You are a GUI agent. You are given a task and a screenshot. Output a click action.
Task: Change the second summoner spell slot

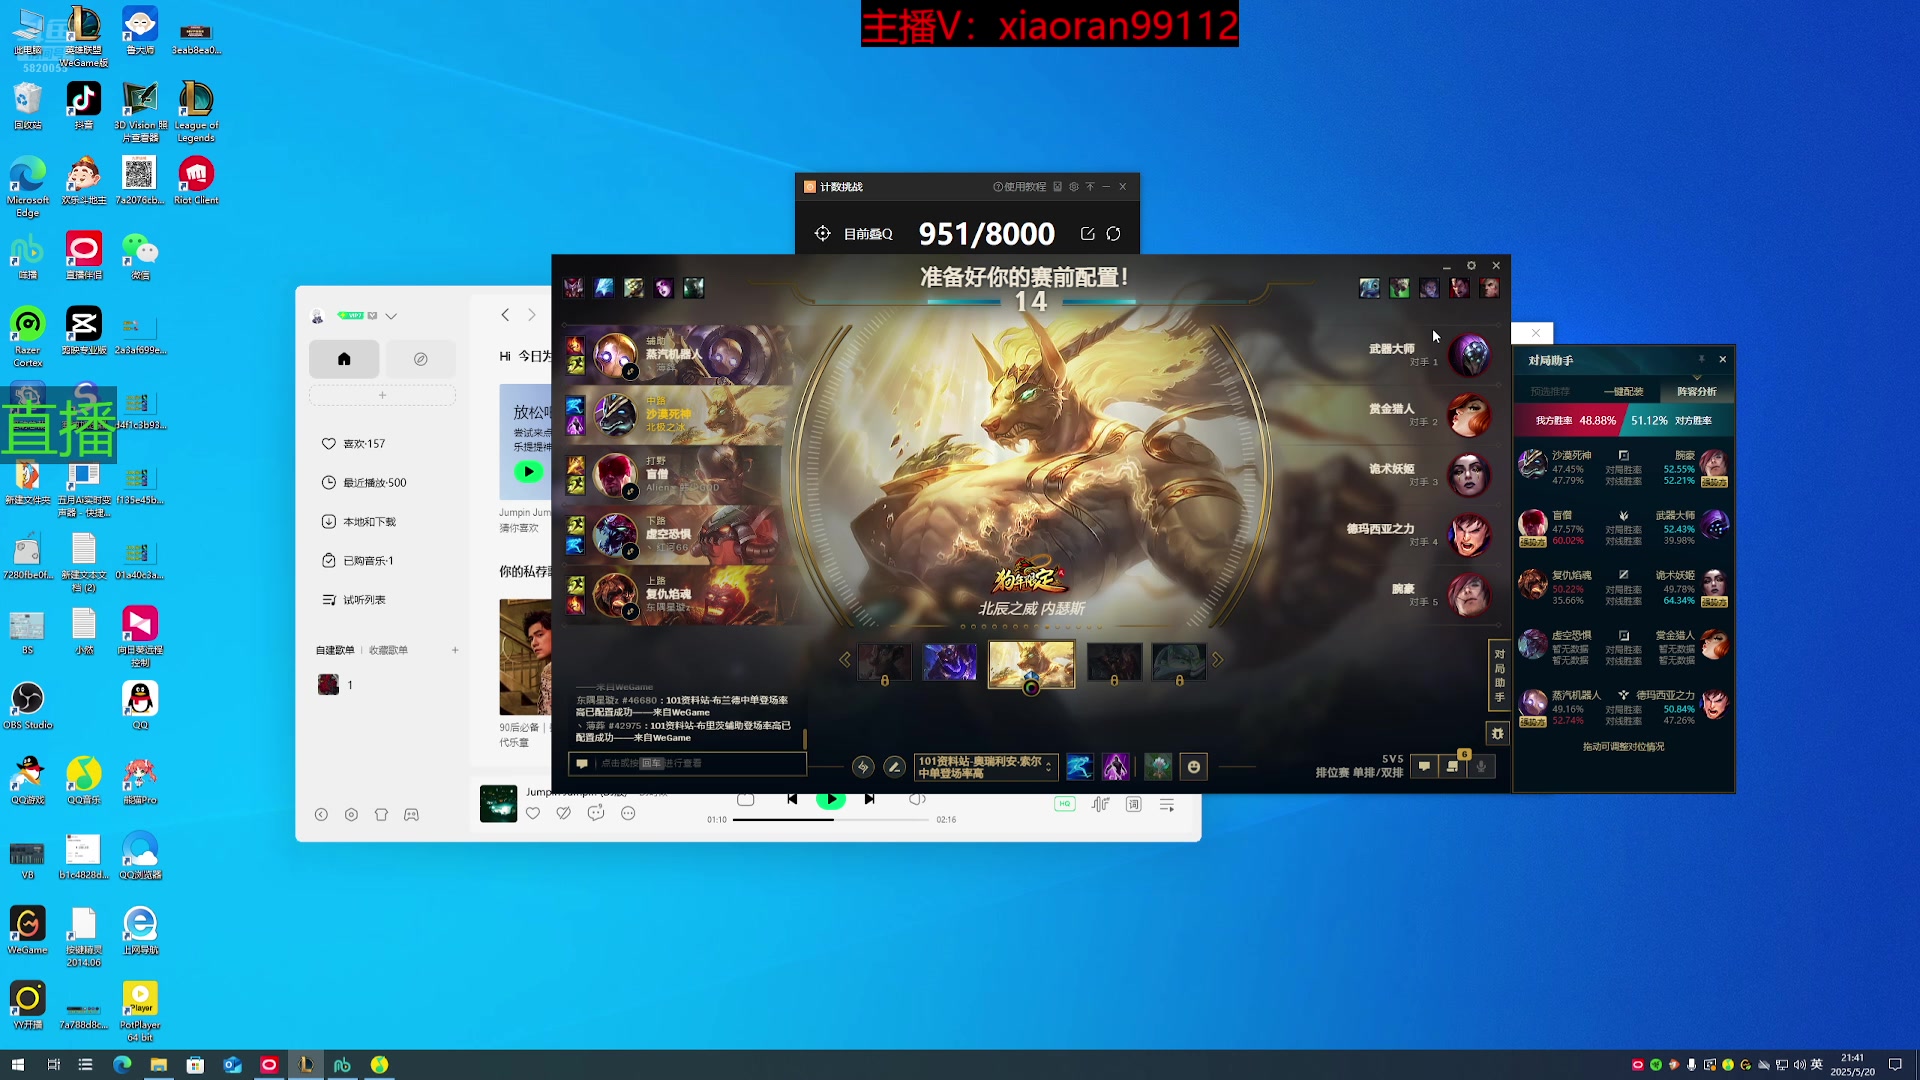[x=1115, y=767]
